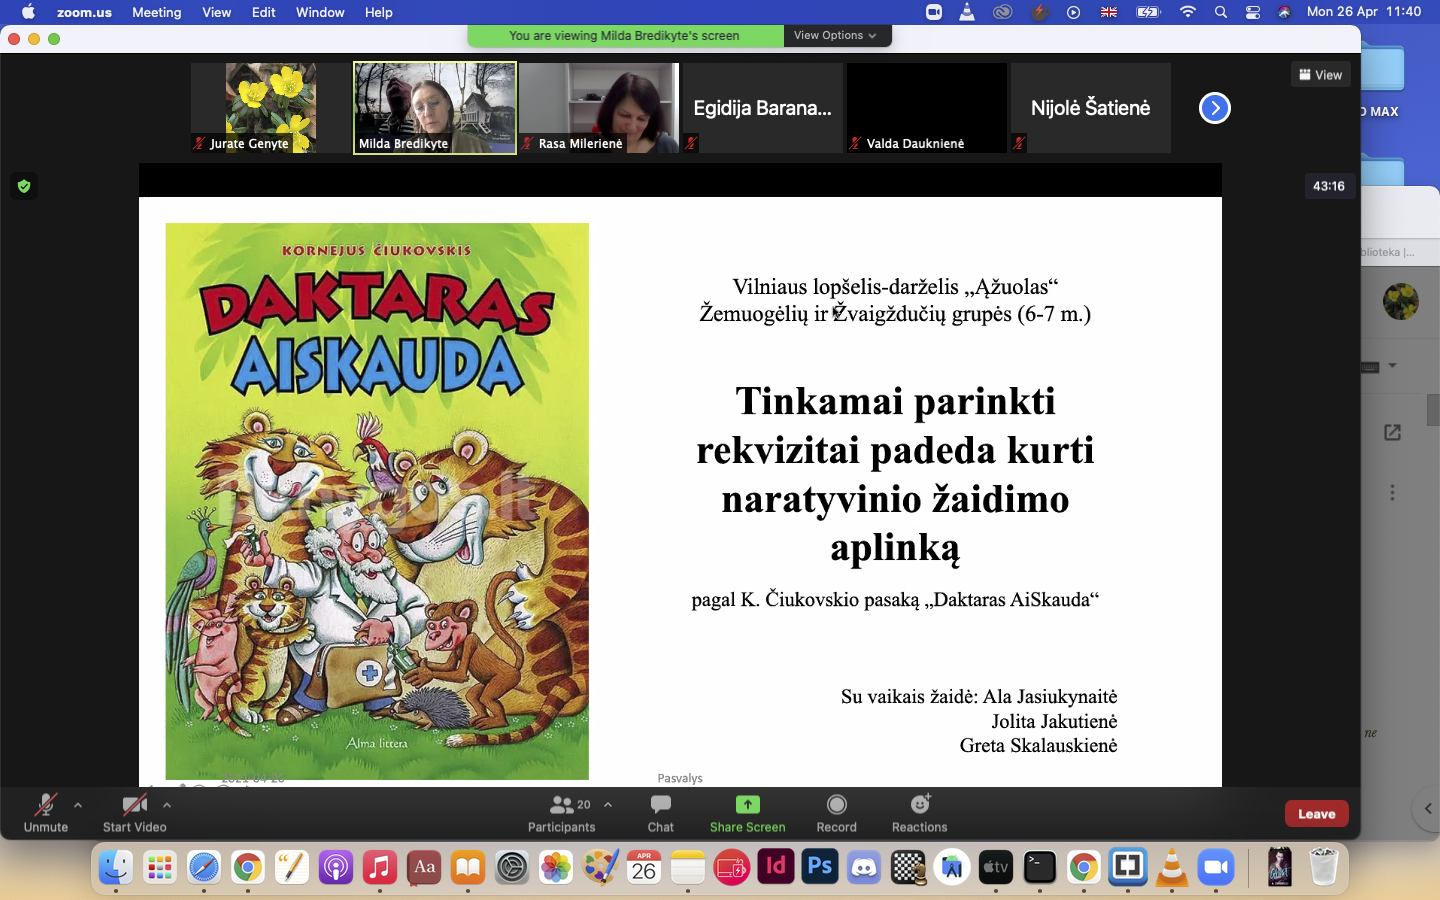Open System Preferences from the Dock
Image resolution: width=1440 pixels, height=900 pixels.
point(512,867)
